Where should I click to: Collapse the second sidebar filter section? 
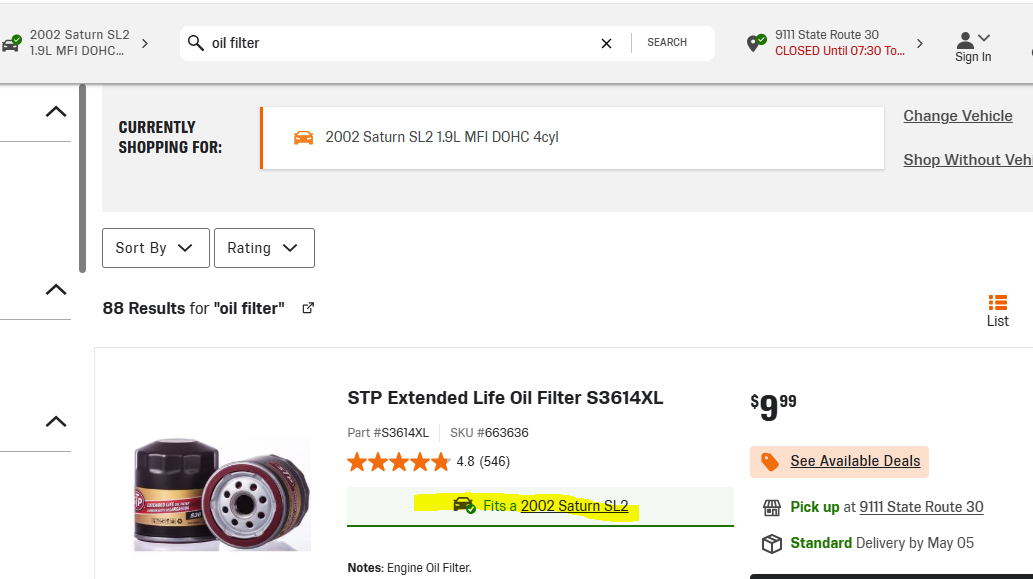(56, 290)
